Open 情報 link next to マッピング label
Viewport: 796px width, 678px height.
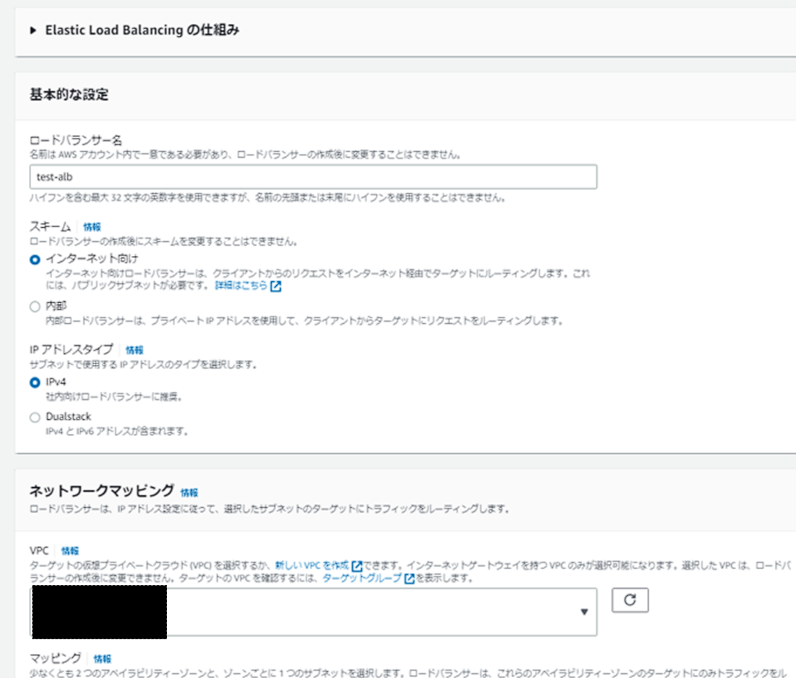[102, 659]
